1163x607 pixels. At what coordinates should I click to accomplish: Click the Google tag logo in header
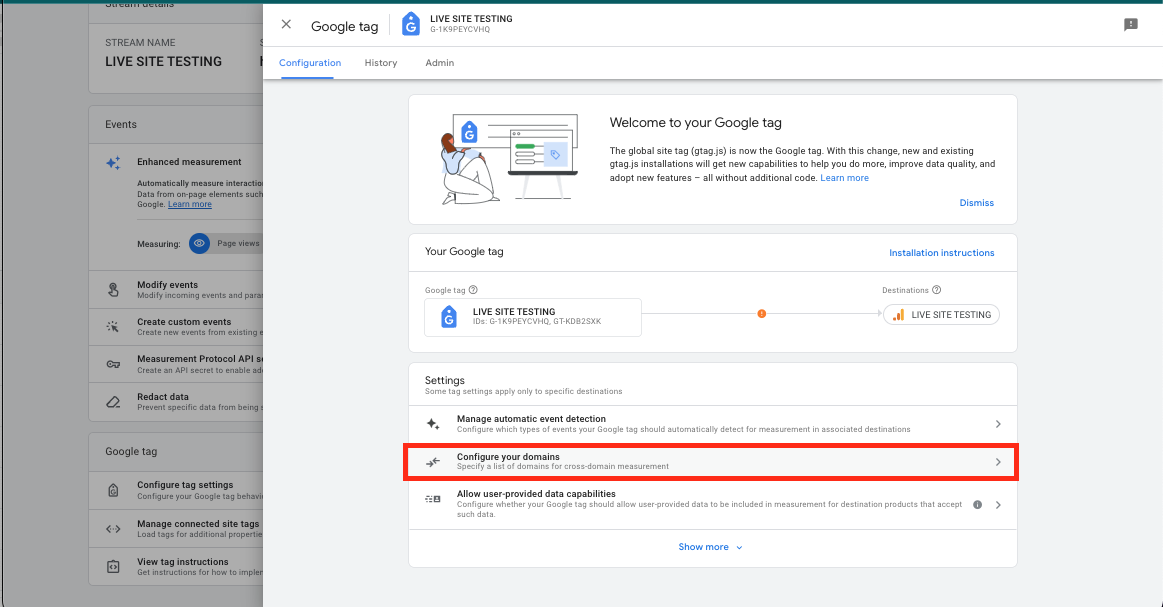point(410,24)
